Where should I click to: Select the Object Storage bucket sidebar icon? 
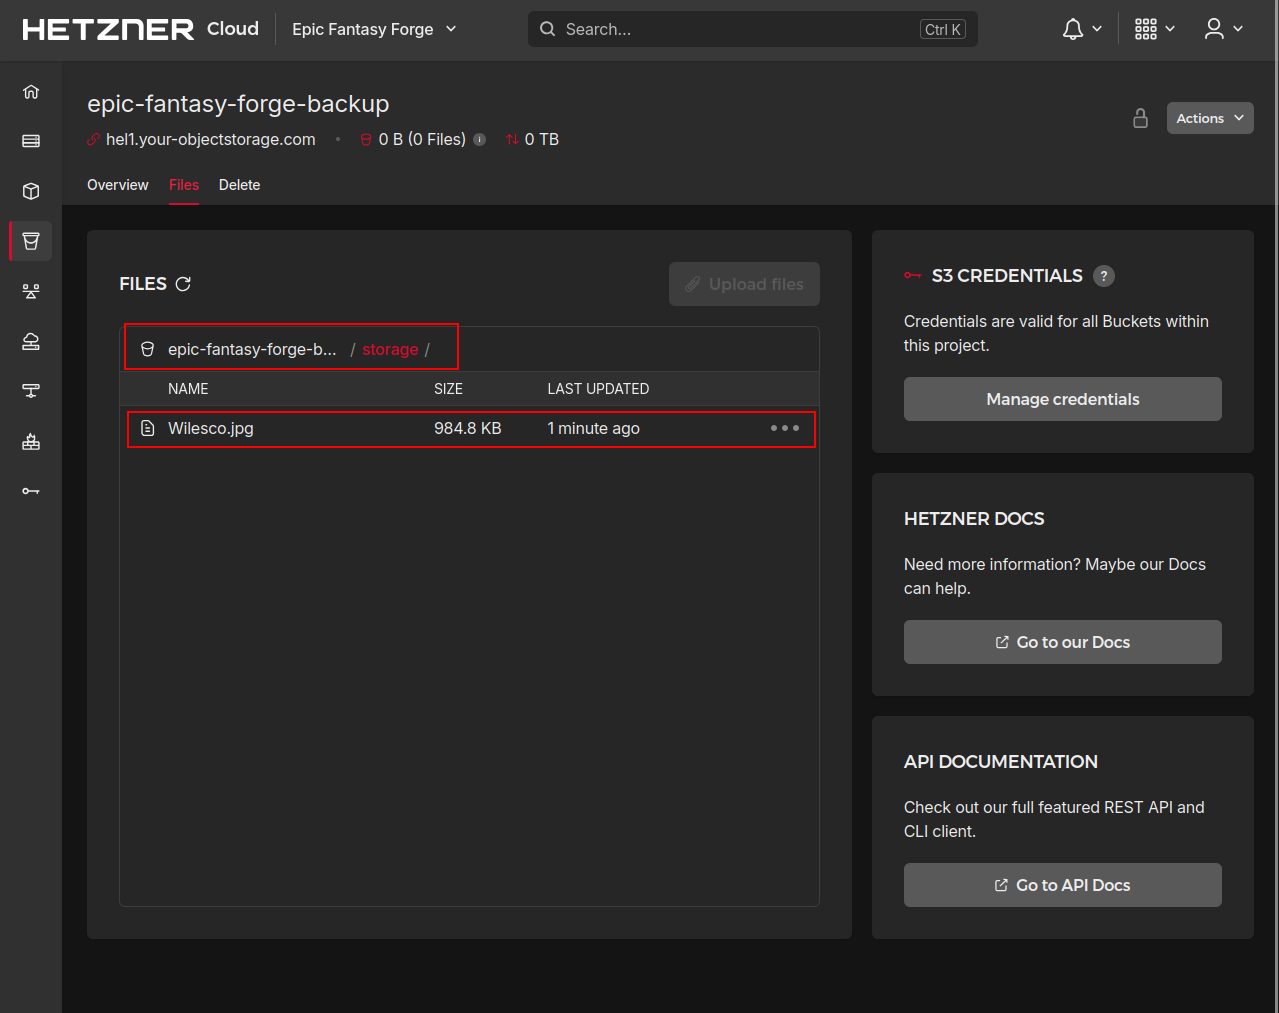click(x=31, y=241)
